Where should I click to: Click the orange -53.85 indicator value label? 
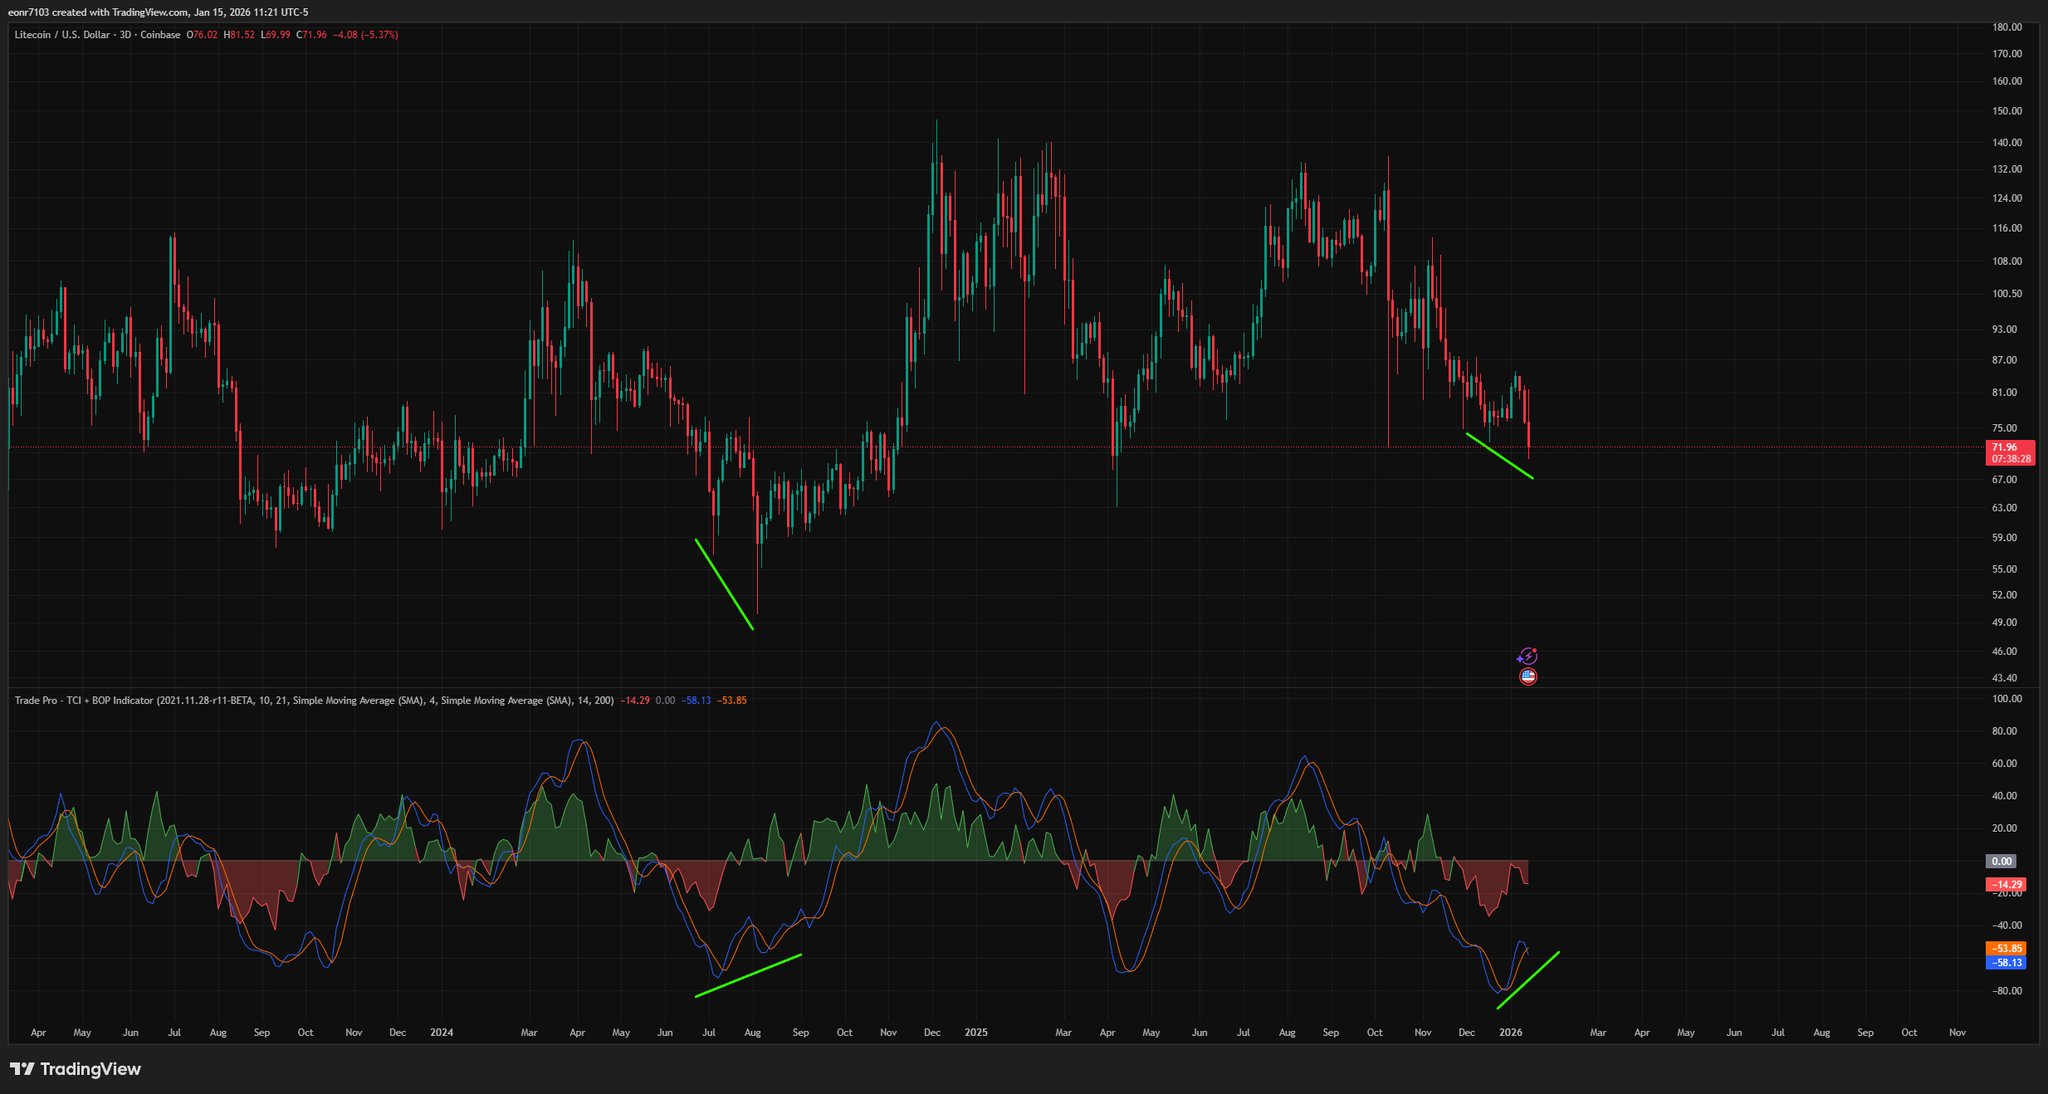pos(2005,948)
